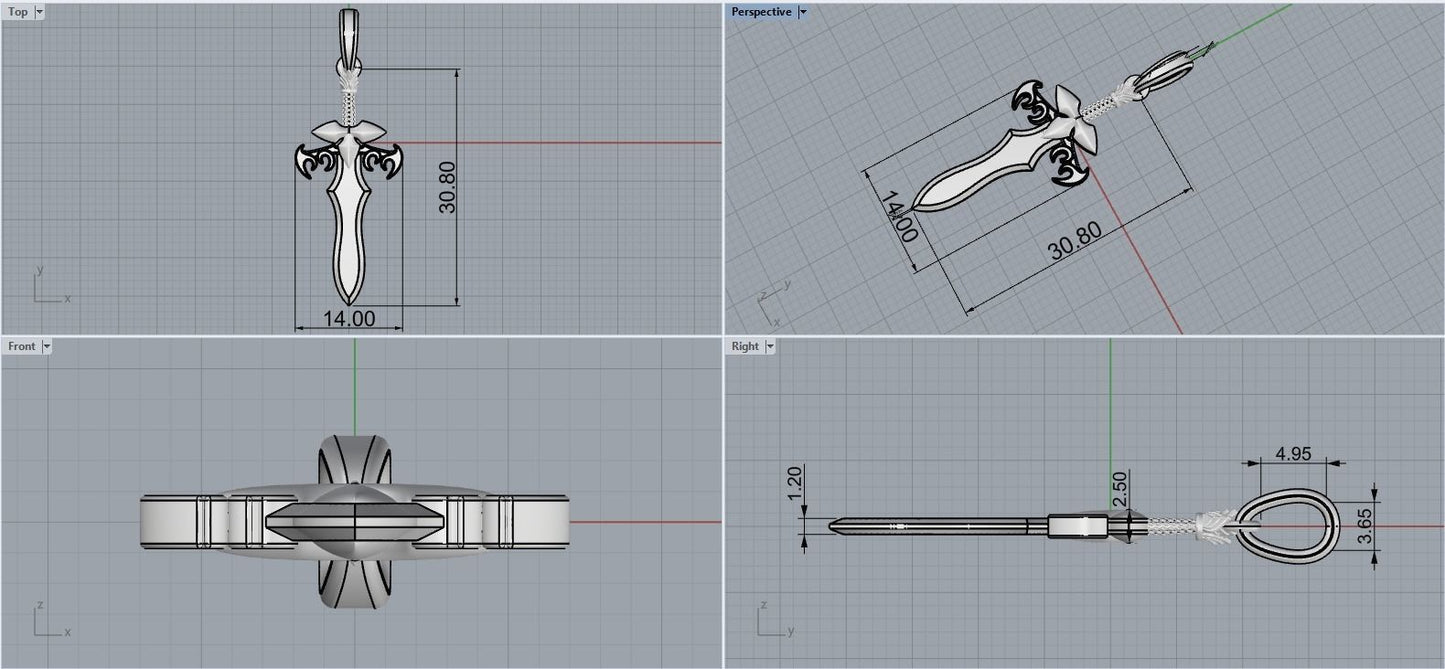Open the Front viewport dropdown arrow
The width and height of the screenshot is (1445, 669).
(x=46, y=346)
